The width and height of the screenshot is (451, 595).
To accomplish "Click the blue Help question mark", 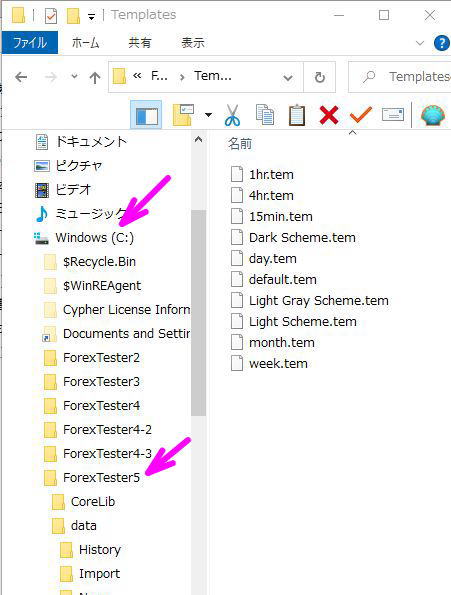I will [442, 43].
